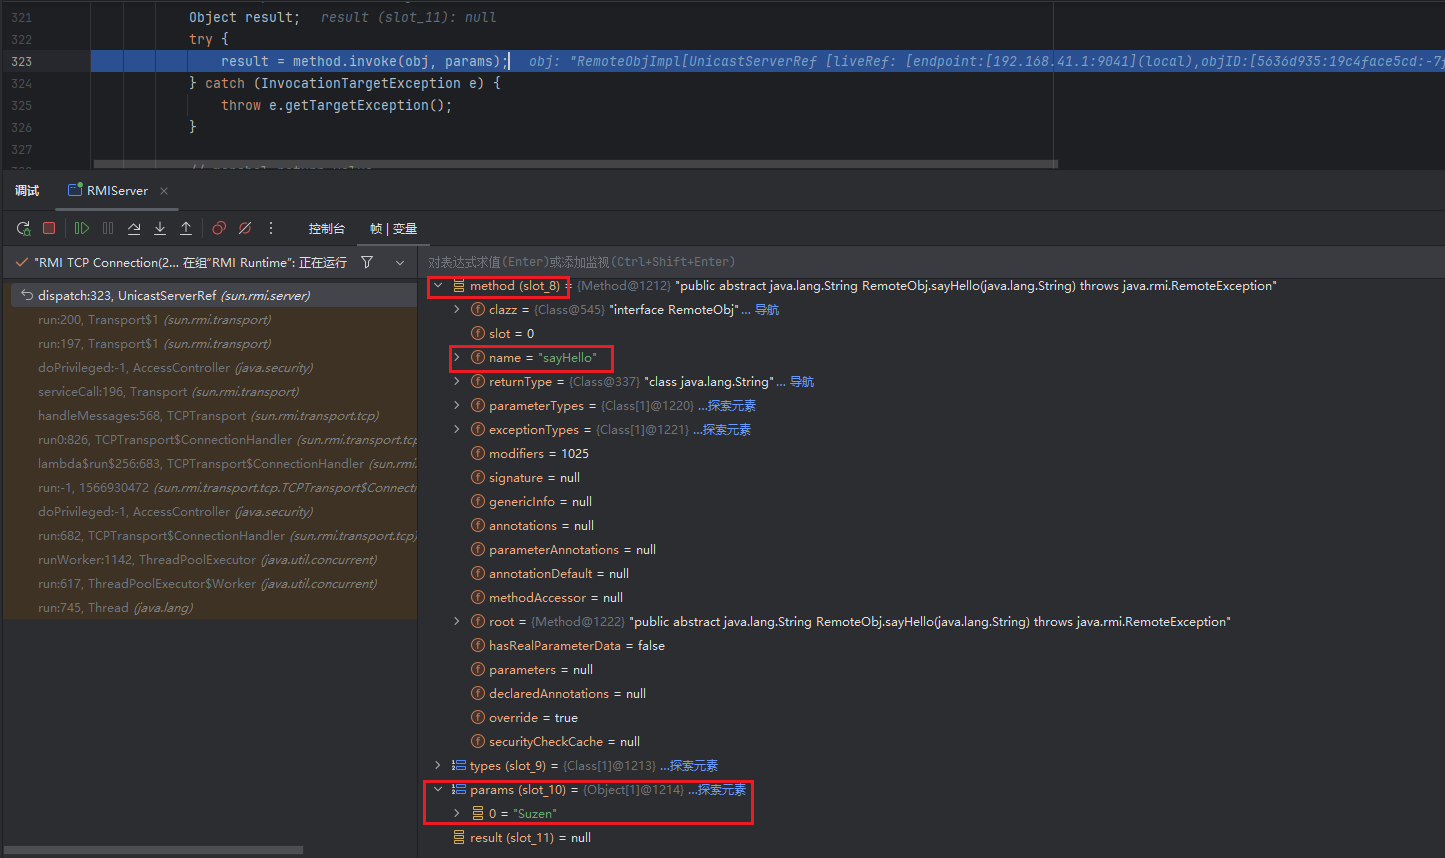Image resolution: width=1445 pixels, height=858 pixels.
Task: Switch to the 控制台 console tab
Action: tap(326, 229)
